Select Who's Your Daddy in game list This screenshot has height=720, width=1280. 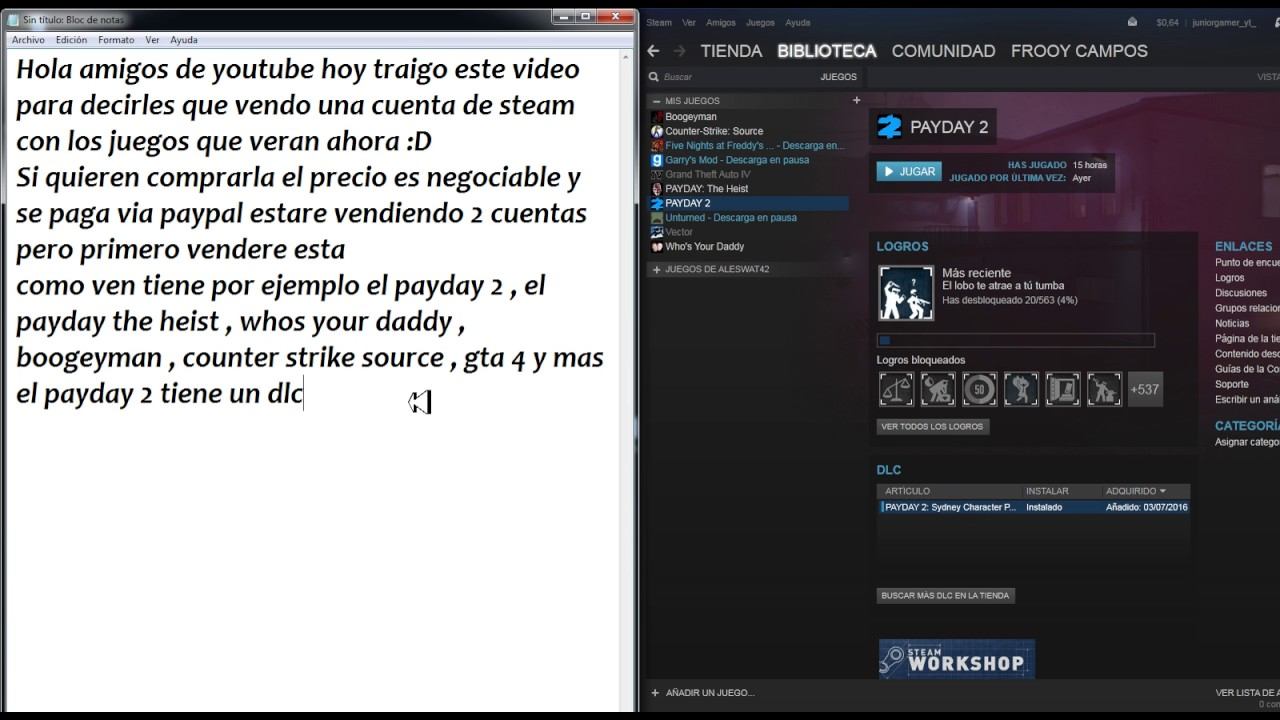click(x=705, y=246)
